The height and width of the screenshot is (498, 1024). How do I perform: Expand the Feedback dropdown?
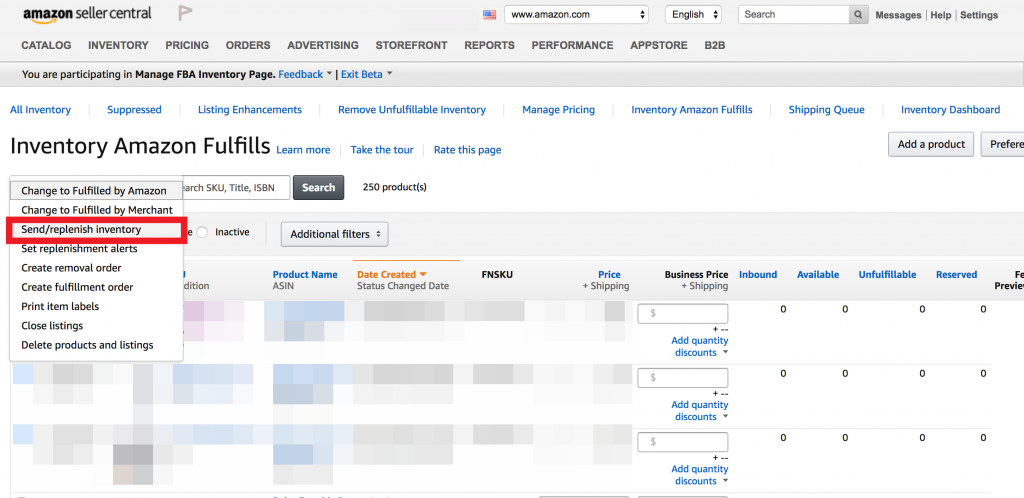(305, 74)
